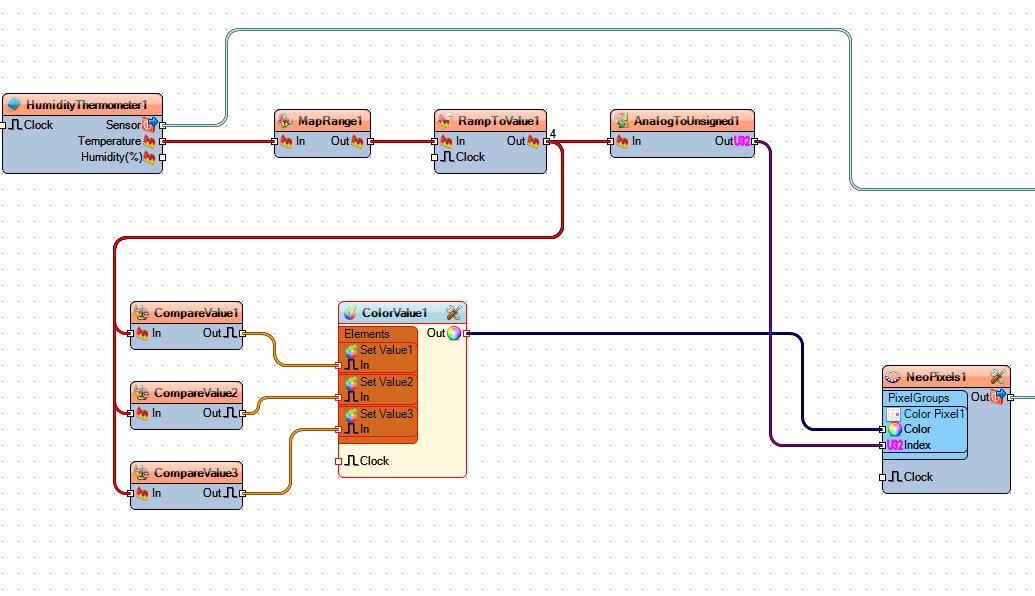Screen dimensions: 1035x596
Task: Click the RampToValue1 component icon
Action: coord(445,121)
